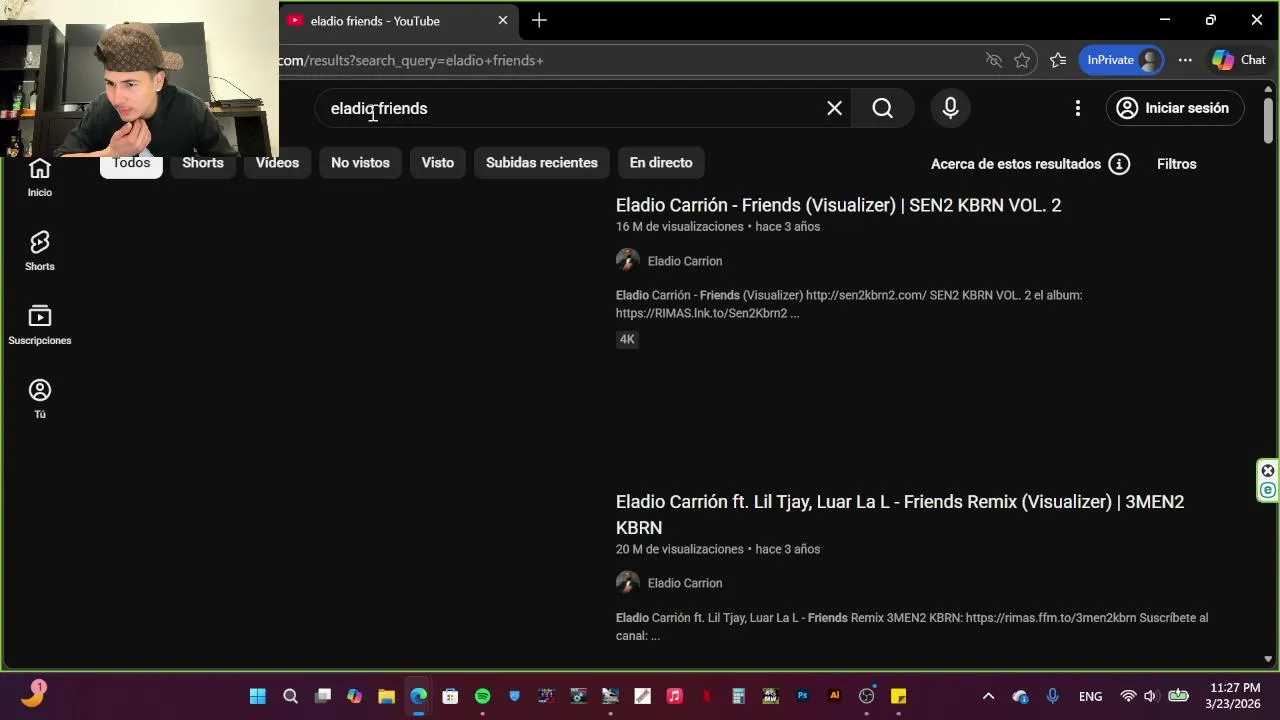Open the Favorites list icon in Edge toolbar
This screenshot has width=1280, height=720.
click(x=1058, y=60)
